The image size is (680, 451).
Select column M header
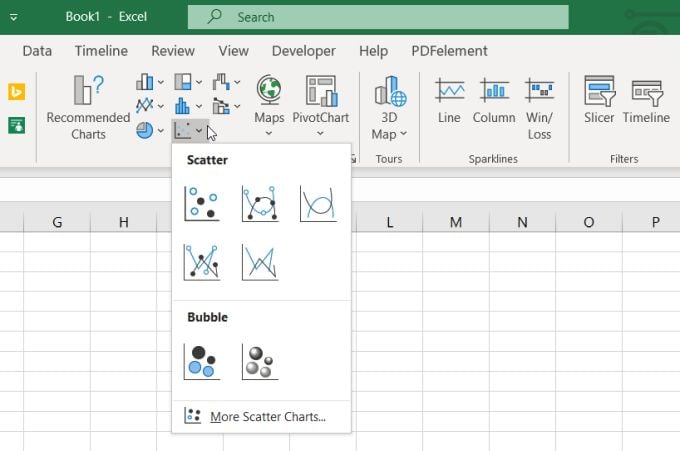(456, 222)
